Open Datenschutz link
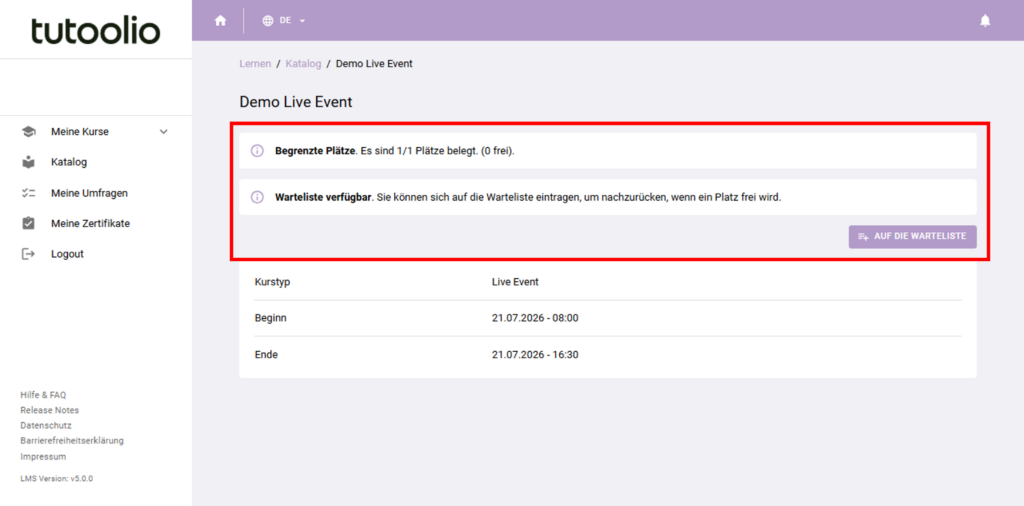Screen dimensions: 1024x506 [46, 425]
